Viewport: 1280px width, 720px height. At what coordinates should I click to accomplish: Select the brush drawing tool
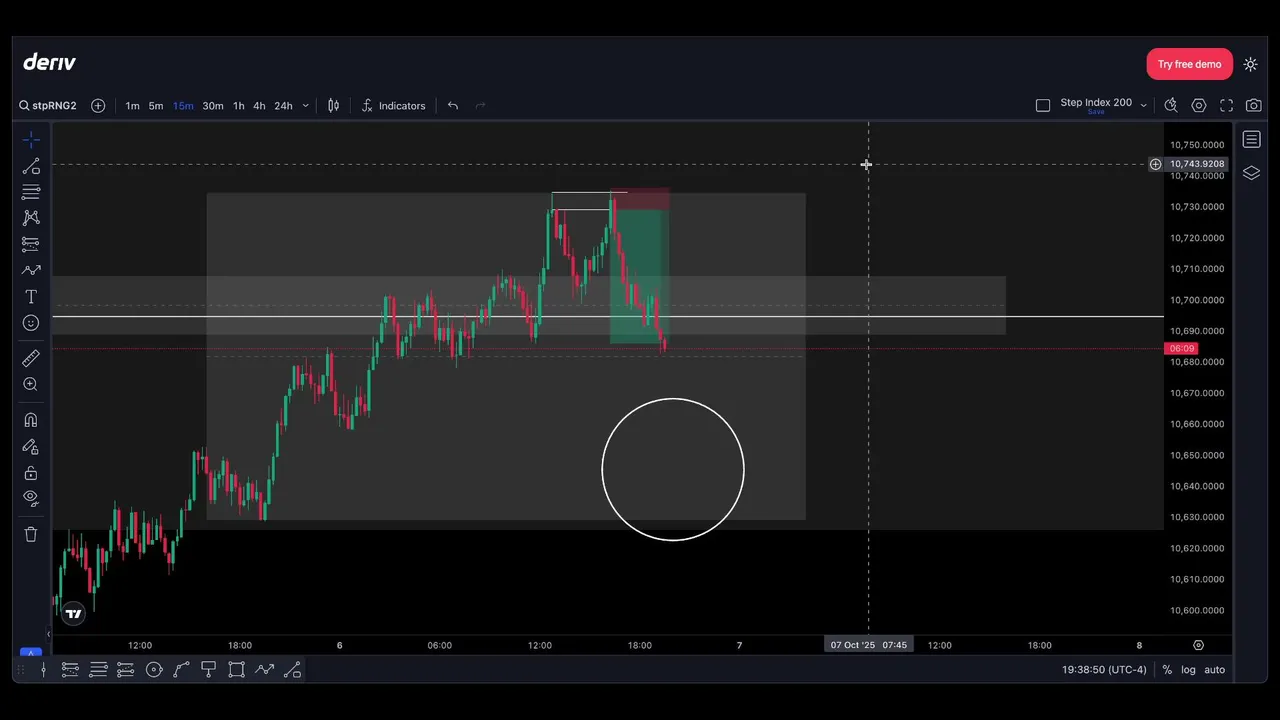(31, 270)
